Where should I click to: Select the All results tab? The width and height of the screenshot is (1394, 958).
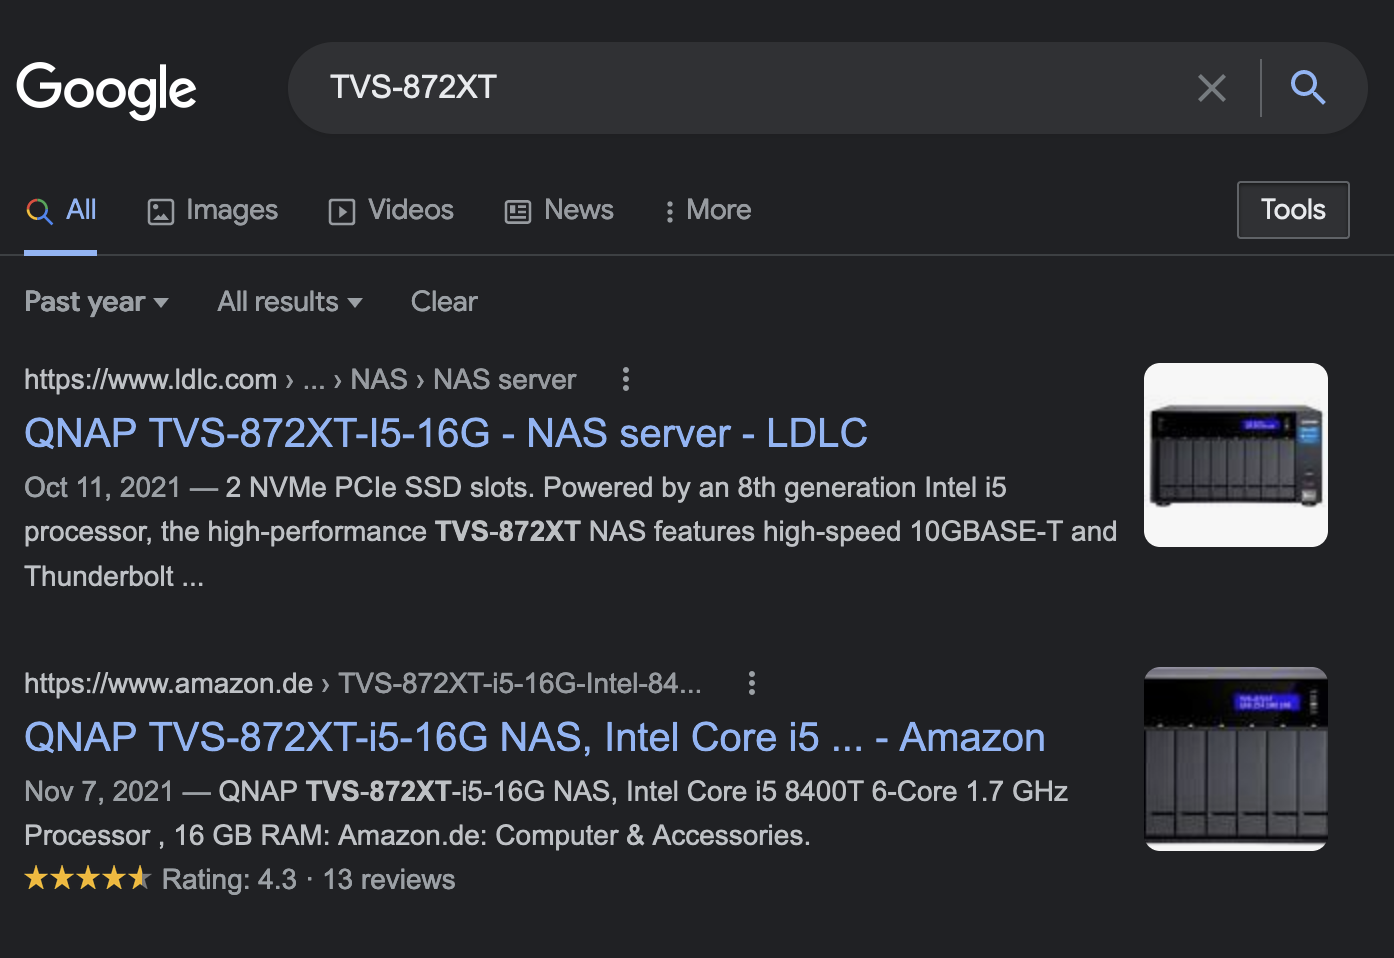(x=62, y=210)
